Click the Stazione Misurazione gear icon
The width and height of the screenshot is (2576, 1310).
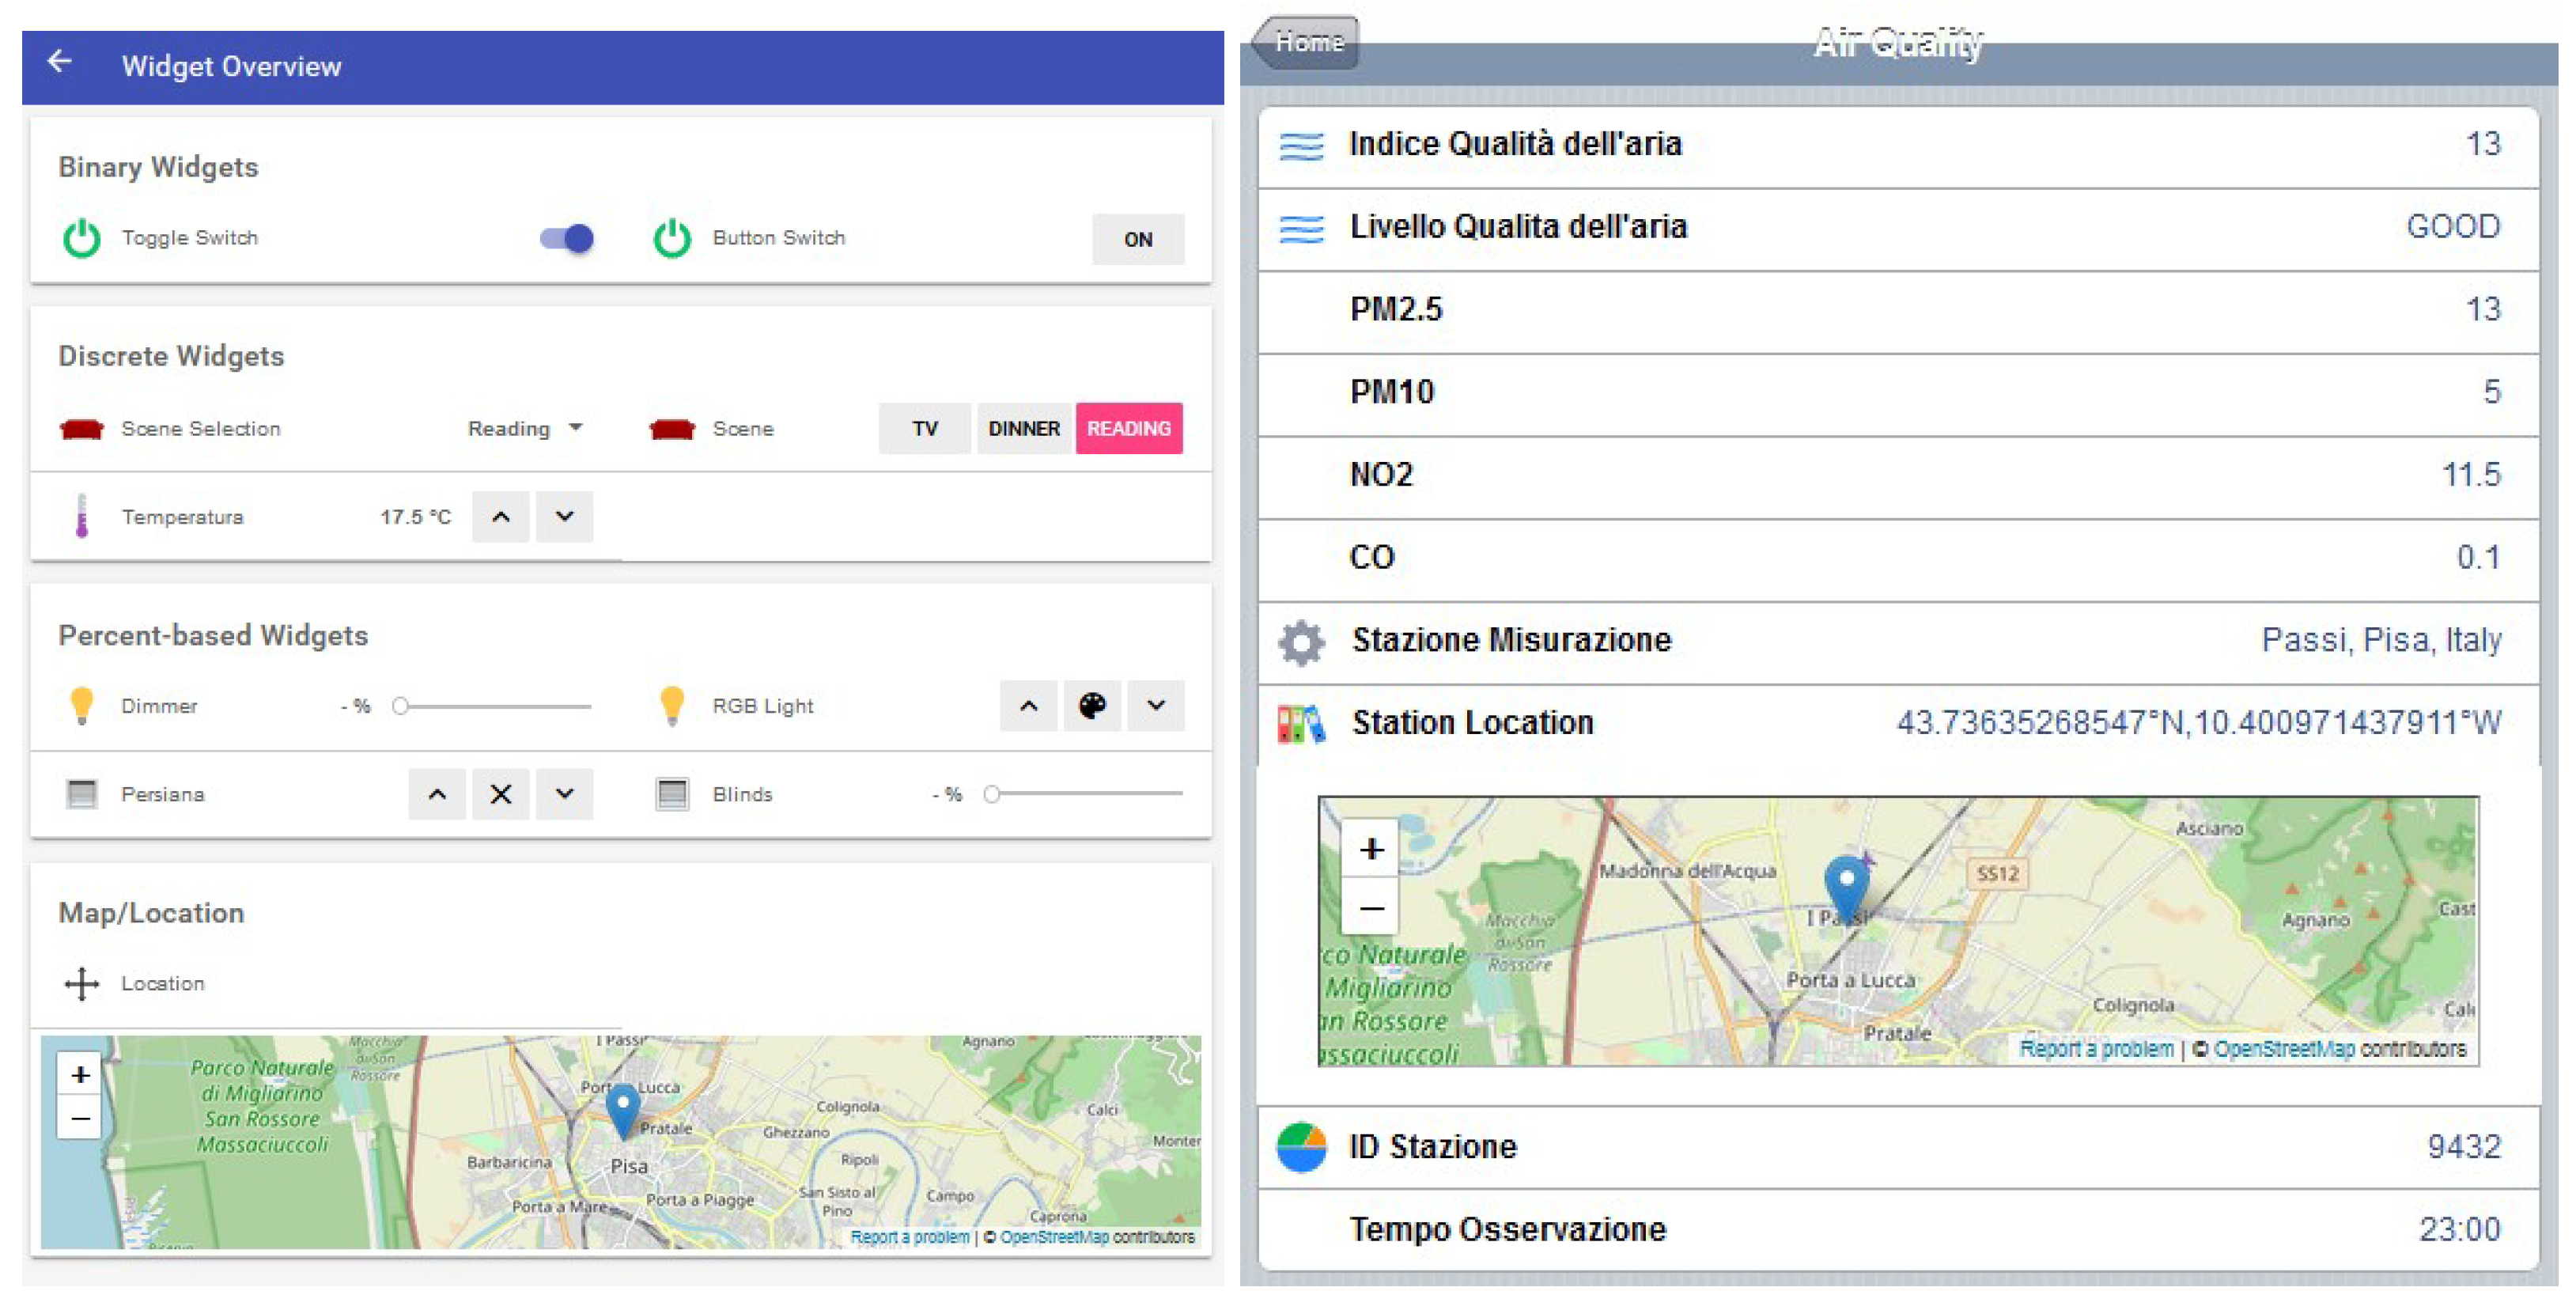[1300, 641]
